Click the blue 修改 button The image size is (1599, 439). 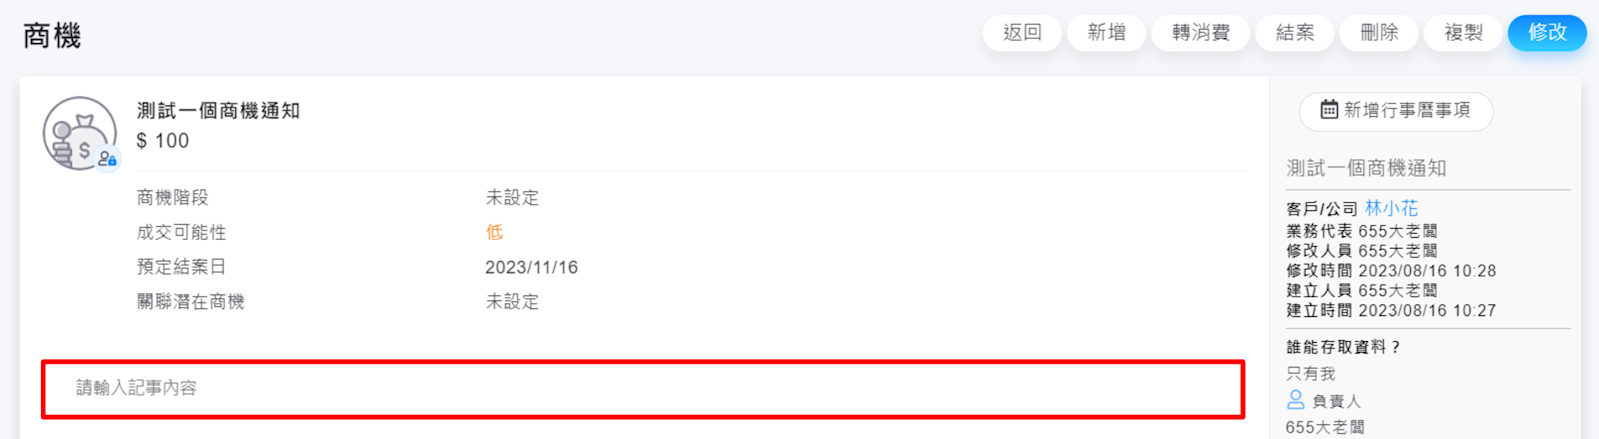(x=1546, y=33)
